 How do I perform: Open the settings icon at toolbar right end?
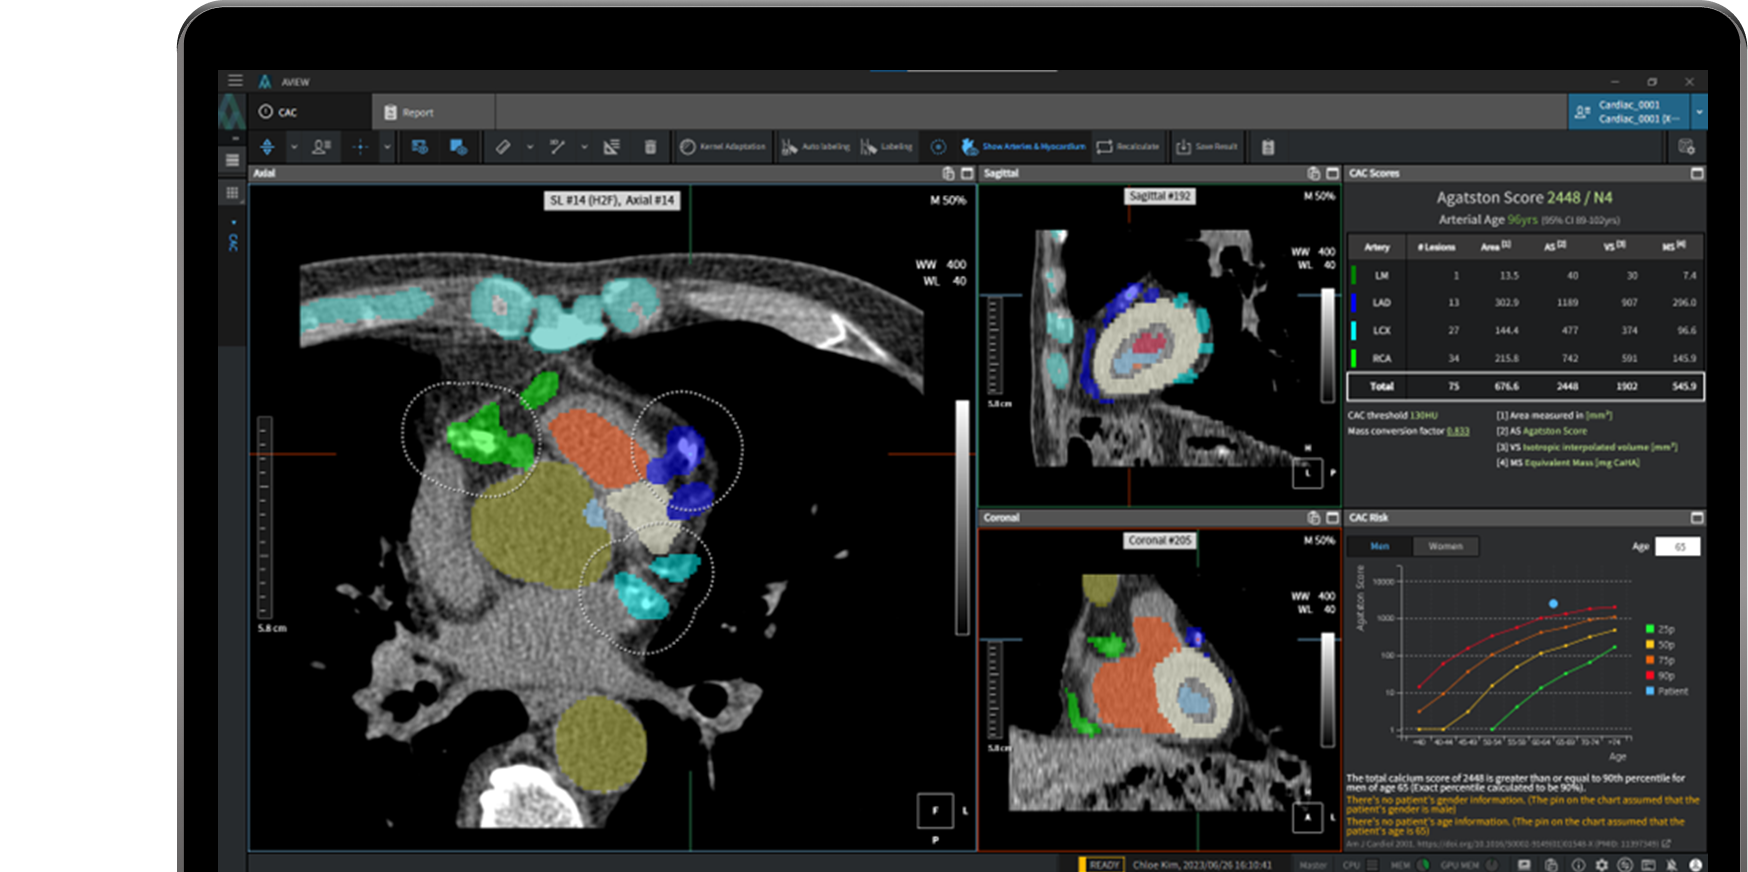click(1686, 147)
